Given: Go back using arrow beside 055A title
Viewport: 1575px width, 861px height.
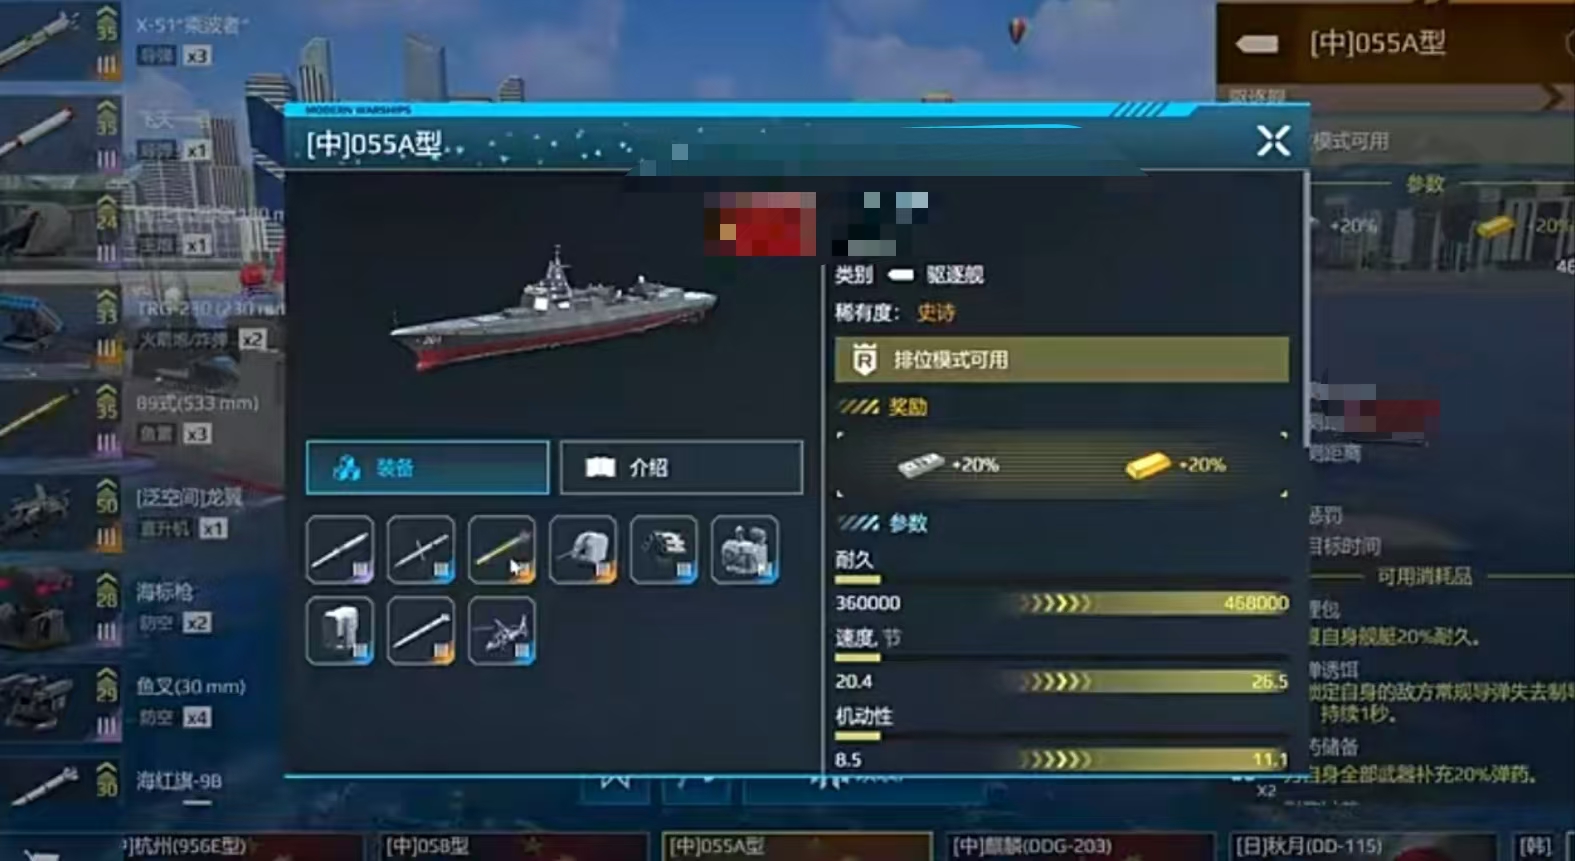Looking at the screenshot, I should point(1257,43).
